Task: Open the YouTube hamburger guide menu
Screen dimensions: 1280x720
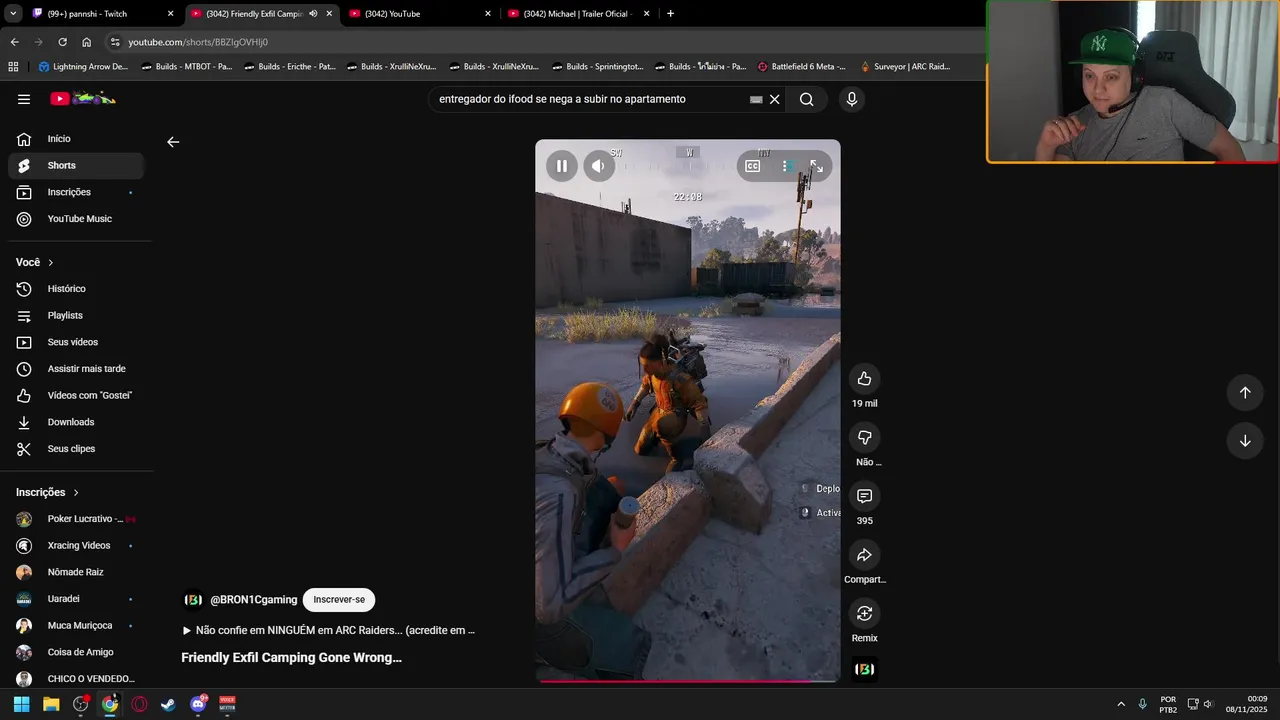Action: 24,99
